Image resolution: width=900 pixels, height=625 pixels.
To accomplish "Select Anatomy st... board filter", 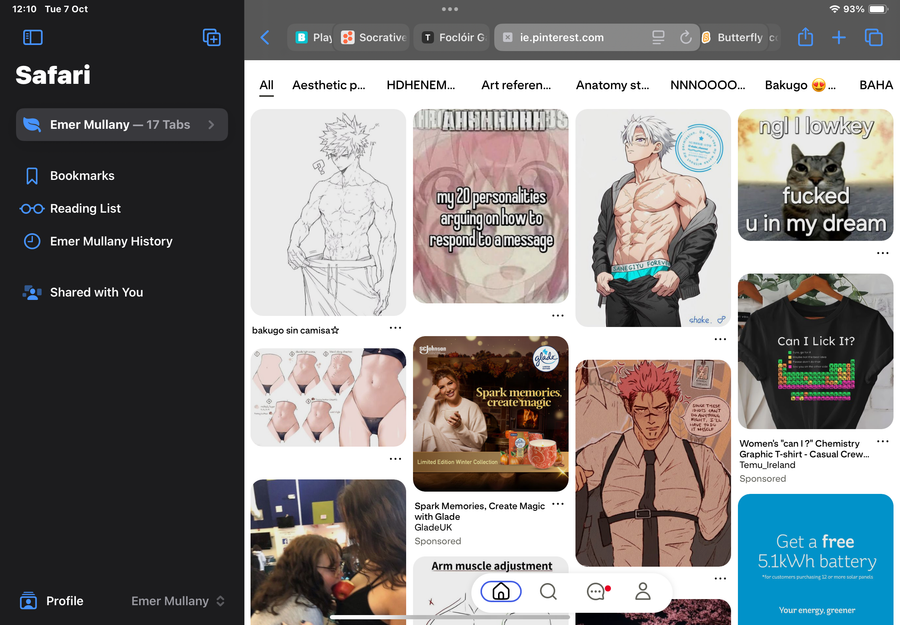I will pos(612,85).
